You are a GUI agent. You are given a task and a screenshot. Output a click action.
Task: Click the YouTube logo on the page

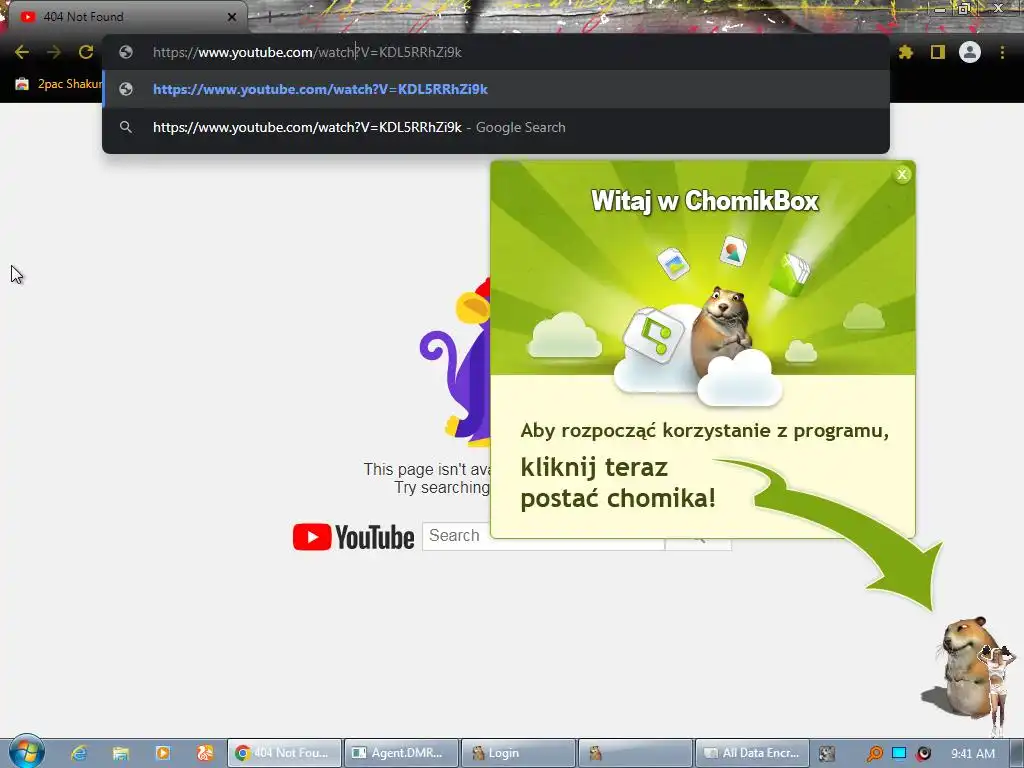pos(353,537)
